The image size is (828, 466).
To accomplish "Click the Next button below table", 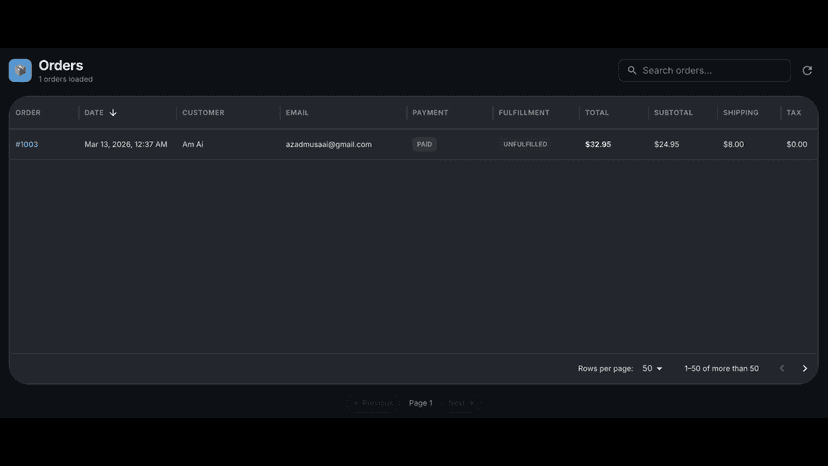I will (x=460, y=403).
